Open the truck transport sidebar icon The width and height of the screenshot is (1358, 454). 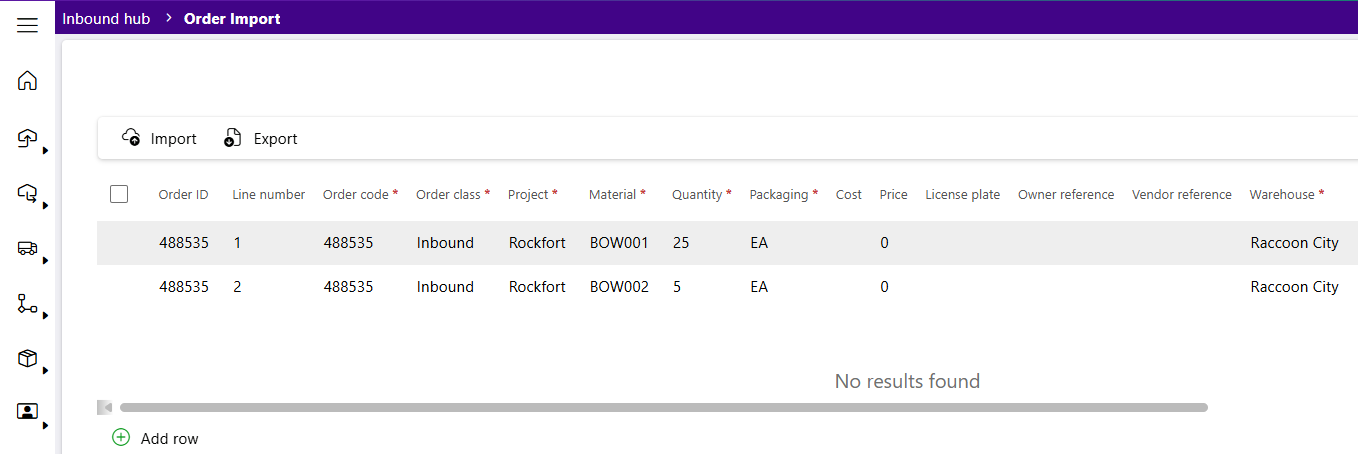(x=27, y=249)
